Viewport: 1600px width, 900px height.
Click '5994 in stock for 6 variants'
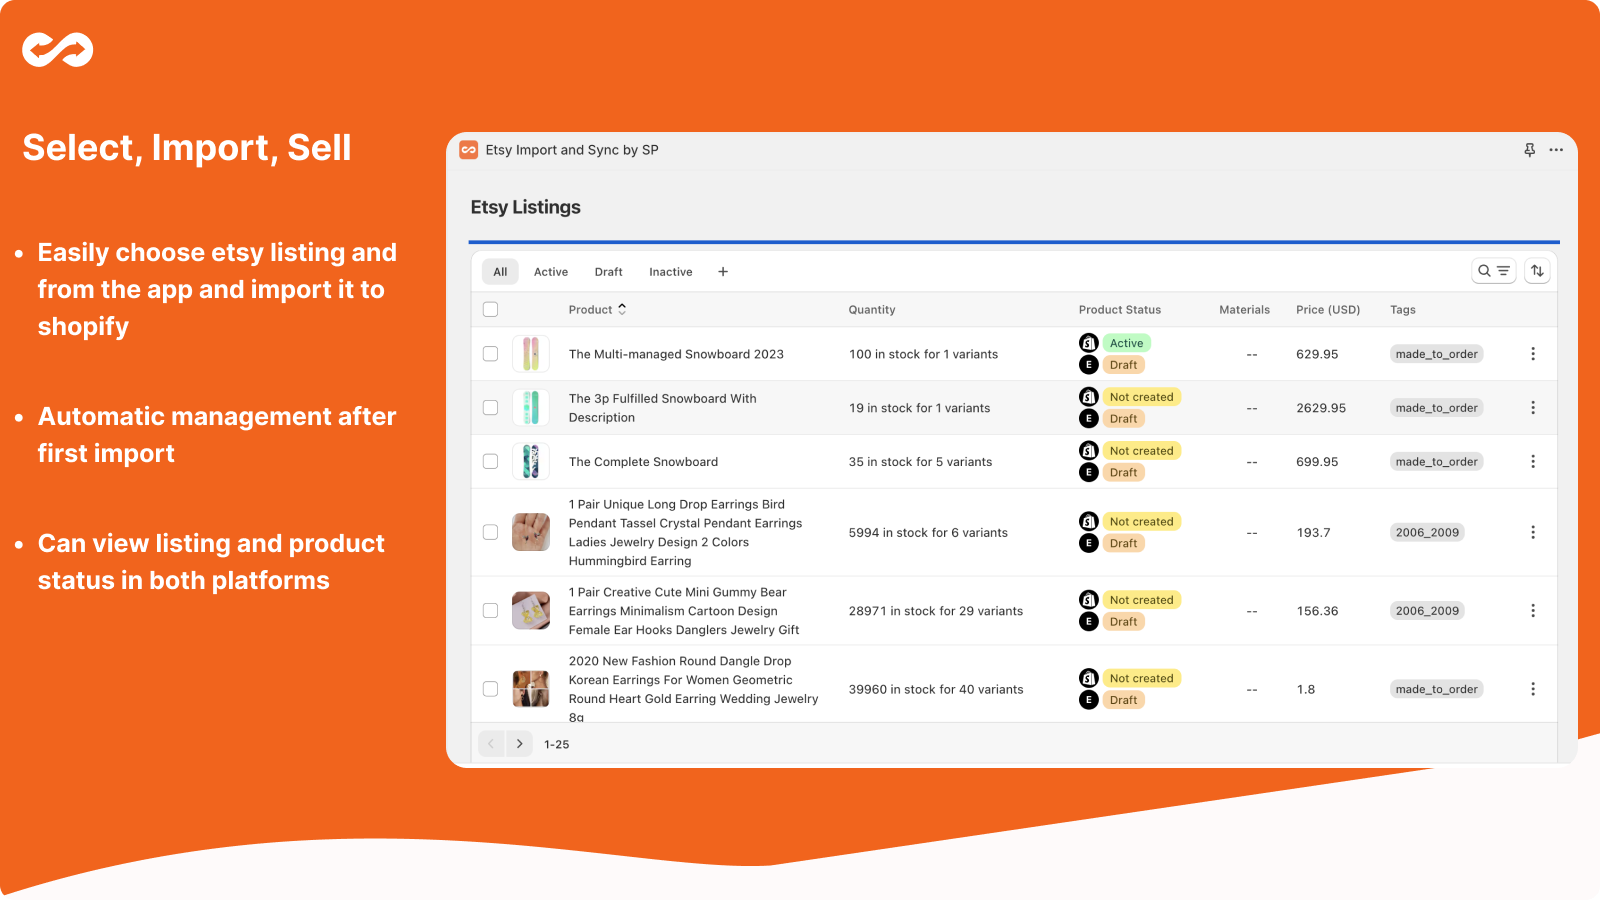coord(928,533)
